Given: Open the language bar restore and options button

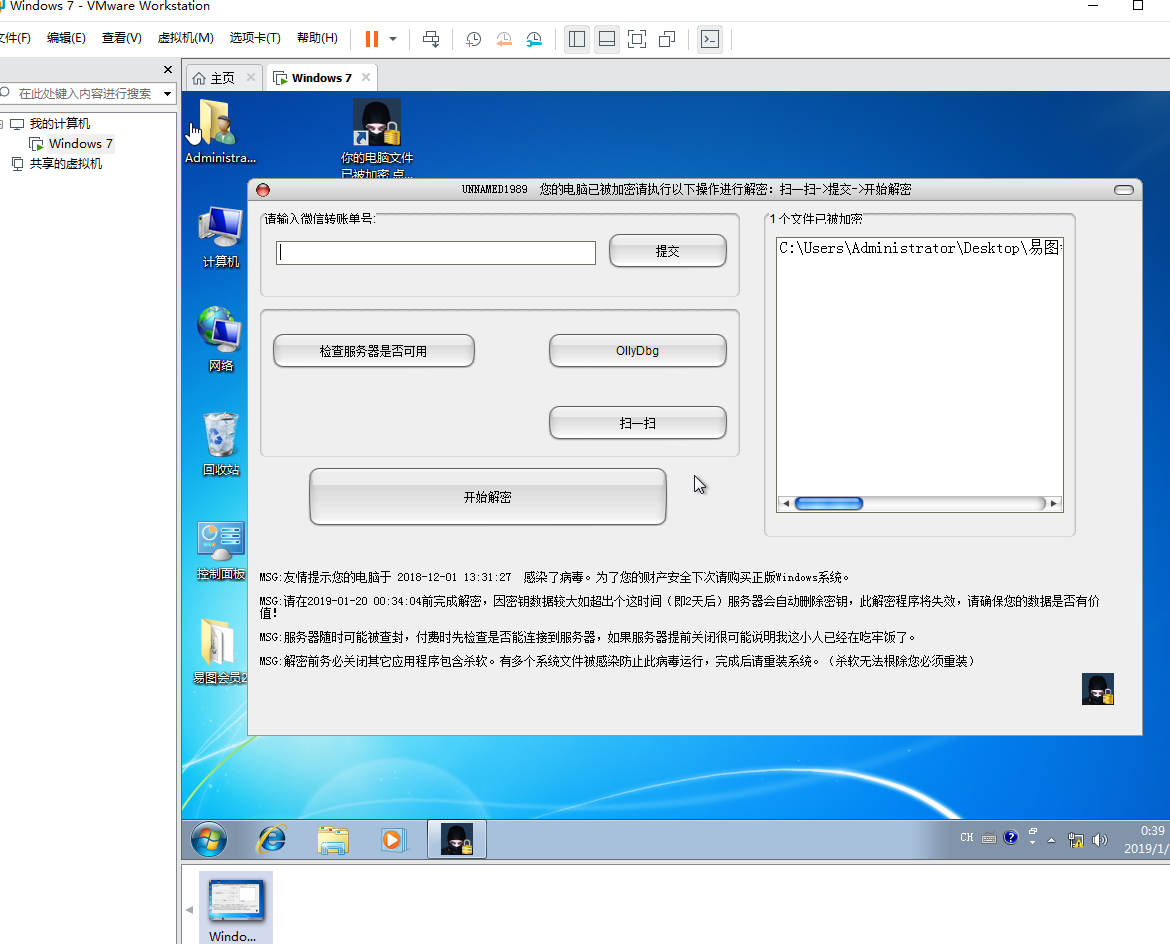Looking at the screenshot, I should 1033,836.
